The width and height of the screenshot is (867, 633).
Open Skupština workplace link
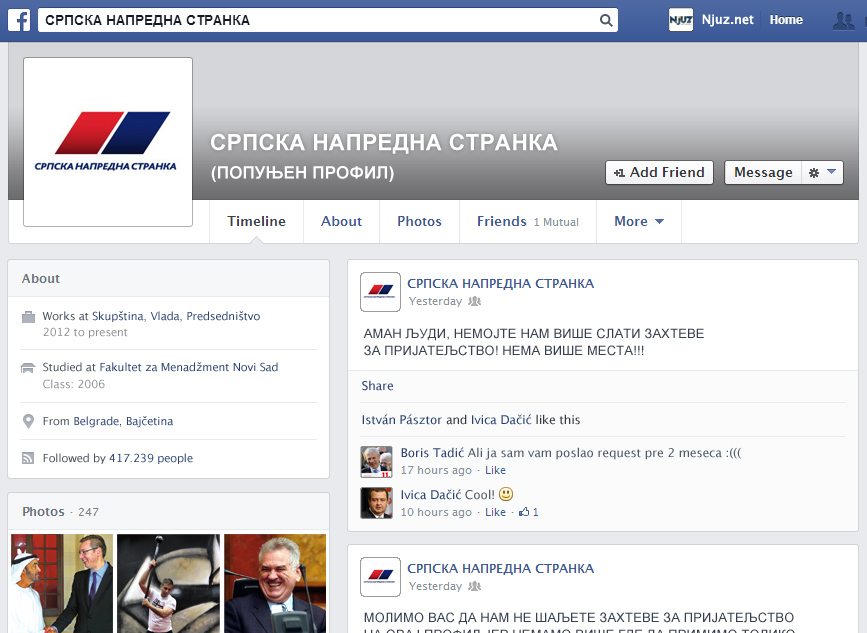tap(118, 316)
